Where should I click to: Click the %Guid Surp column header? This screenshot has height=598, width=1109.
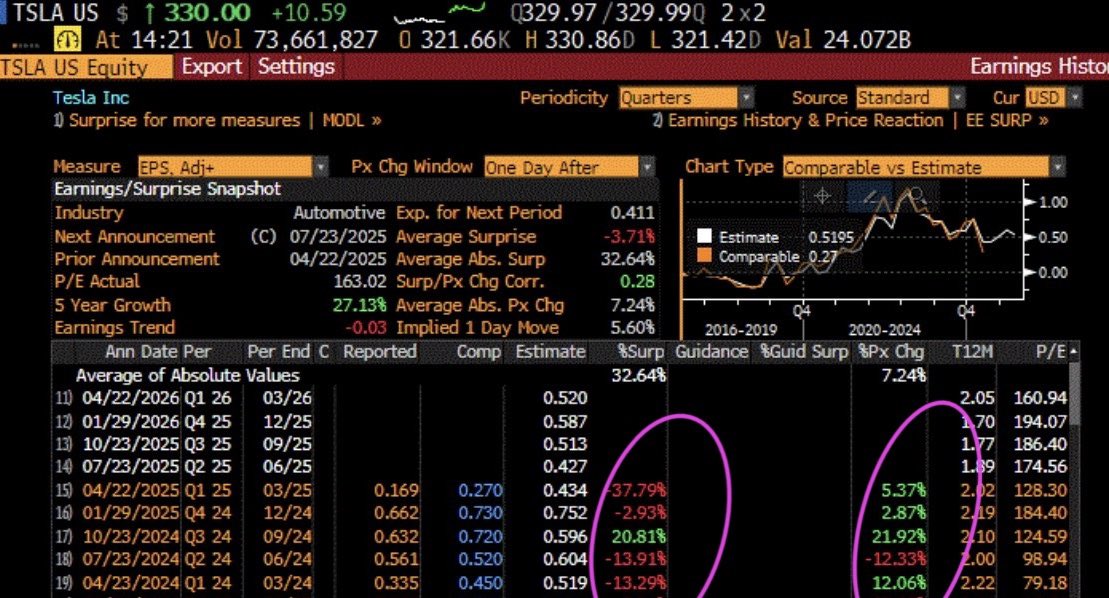804,351
